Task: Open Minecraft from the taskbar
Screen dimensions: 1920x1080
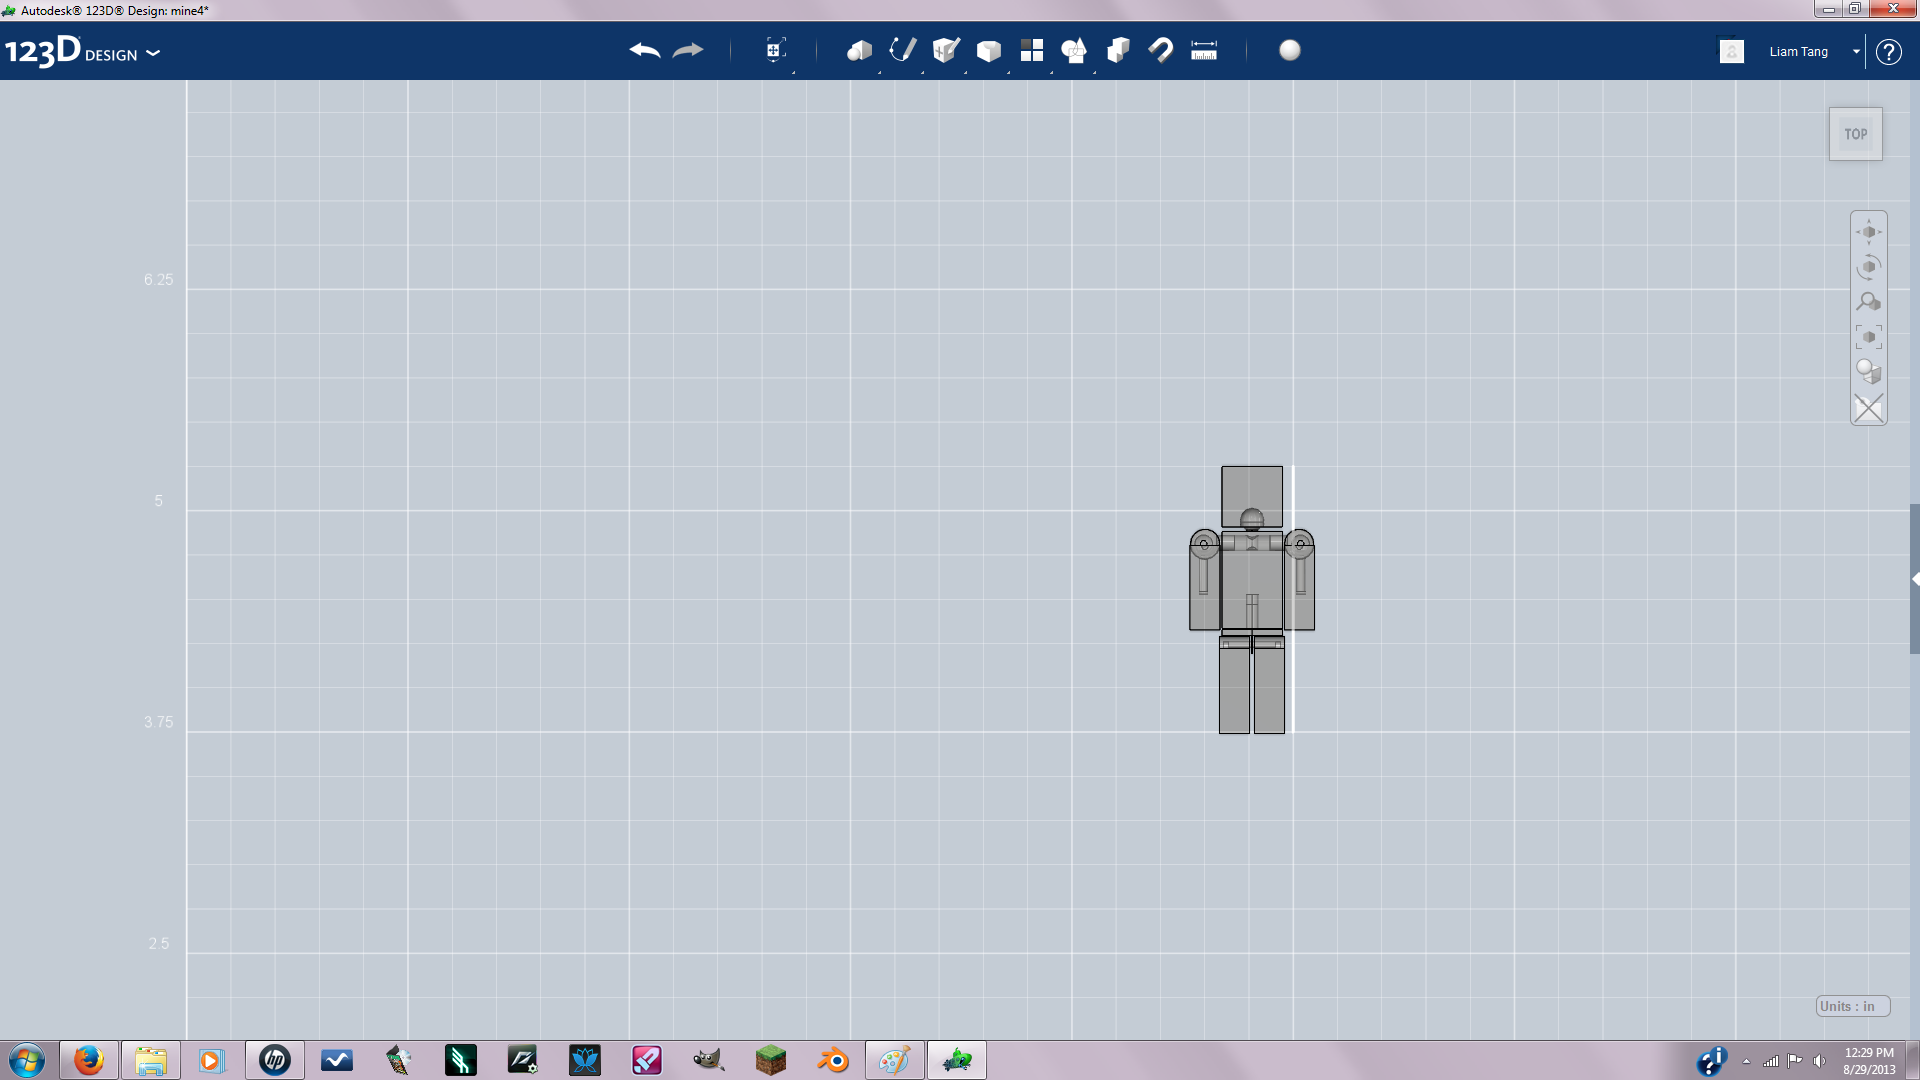Action: click(x=771, y=1060)
